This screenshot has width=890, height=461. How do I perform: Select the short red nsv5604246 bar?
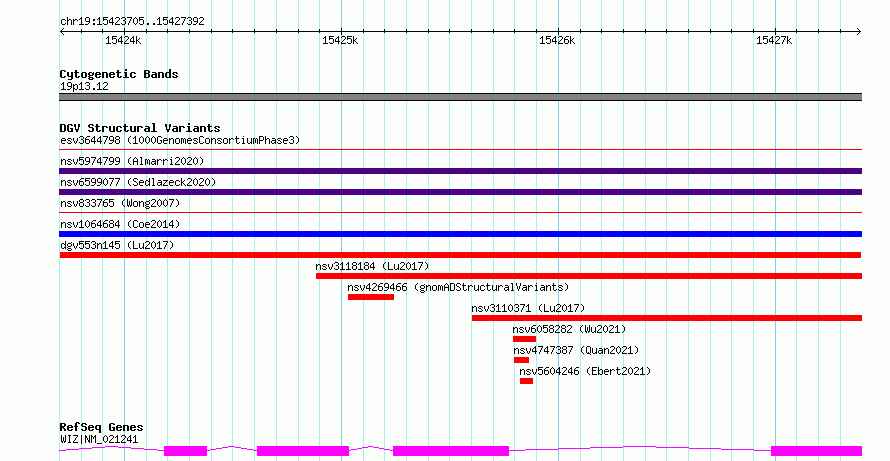click(526, 381)
